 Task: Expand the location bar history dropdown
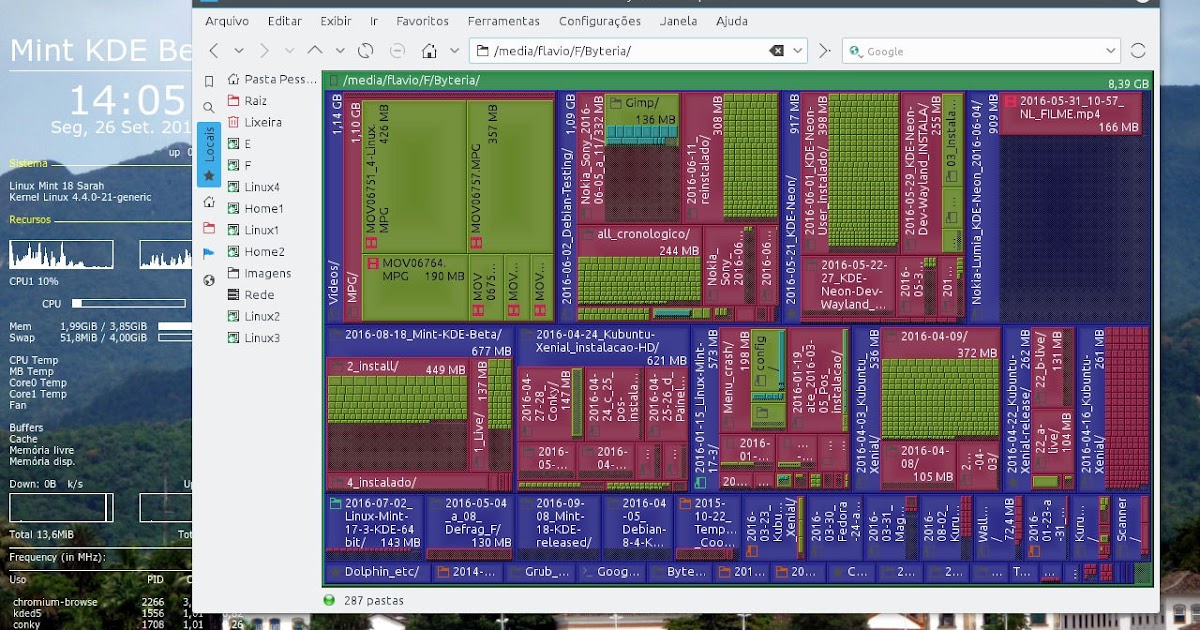coord(797,51)
